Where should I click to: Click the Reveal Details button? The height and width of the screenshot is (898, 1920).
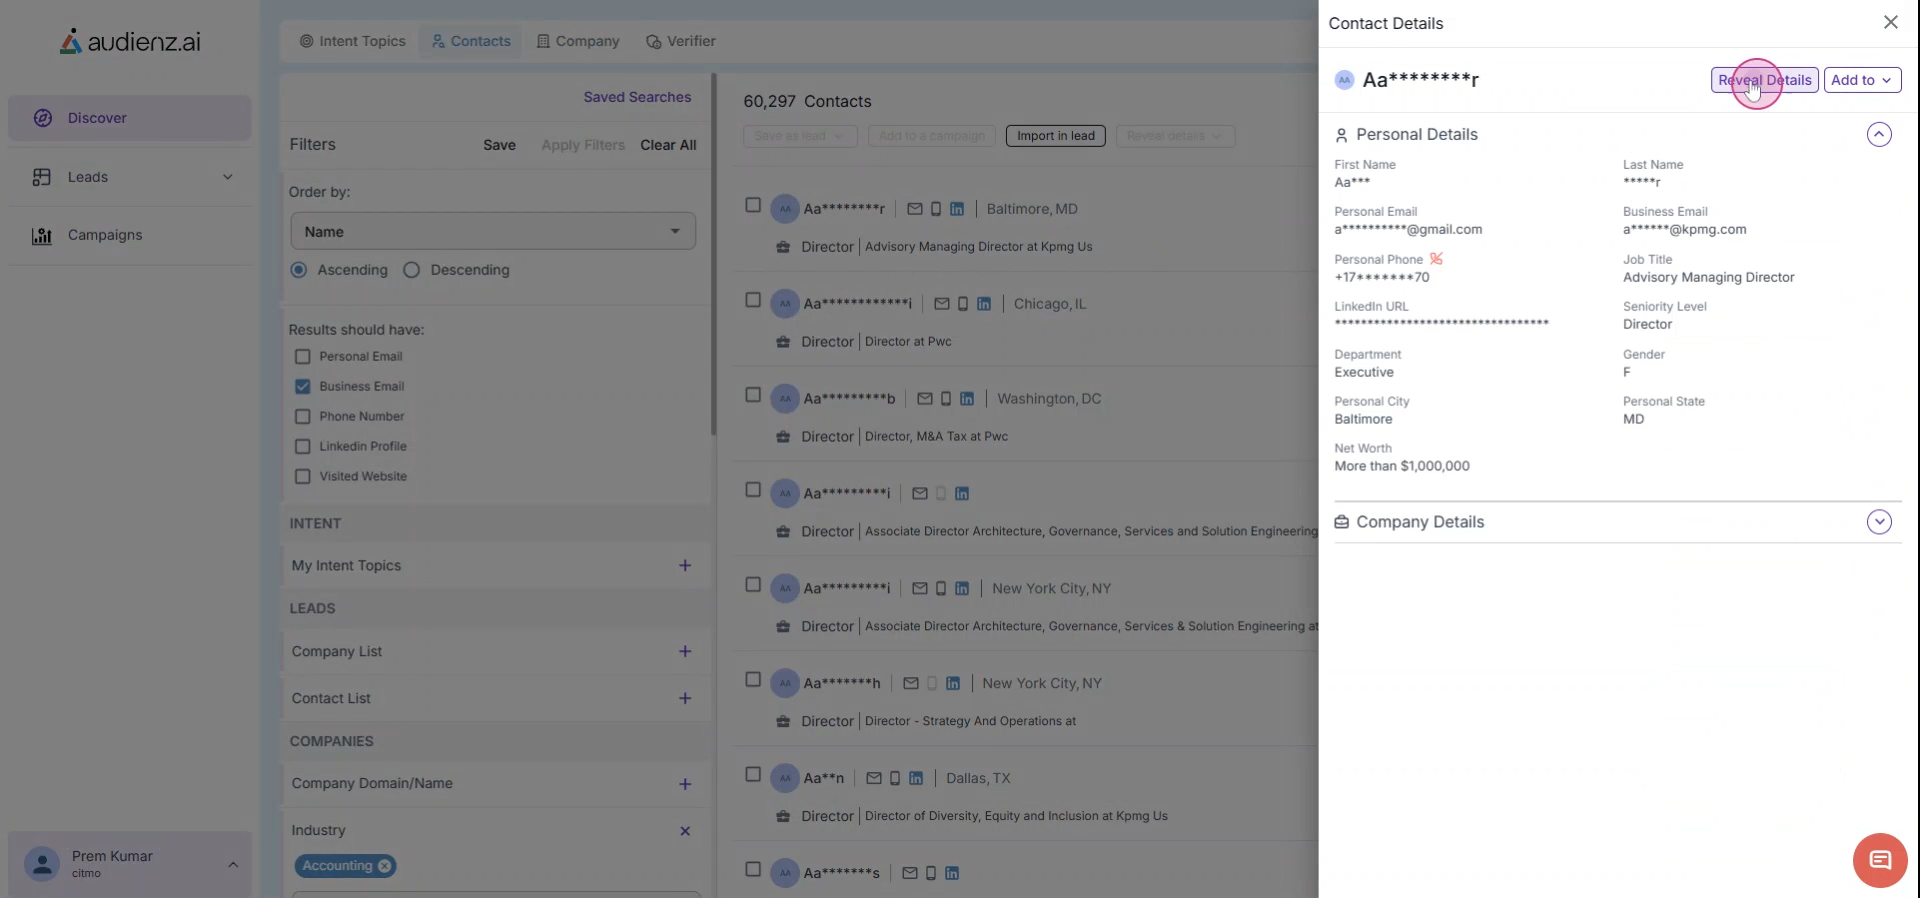[1764, 80]
